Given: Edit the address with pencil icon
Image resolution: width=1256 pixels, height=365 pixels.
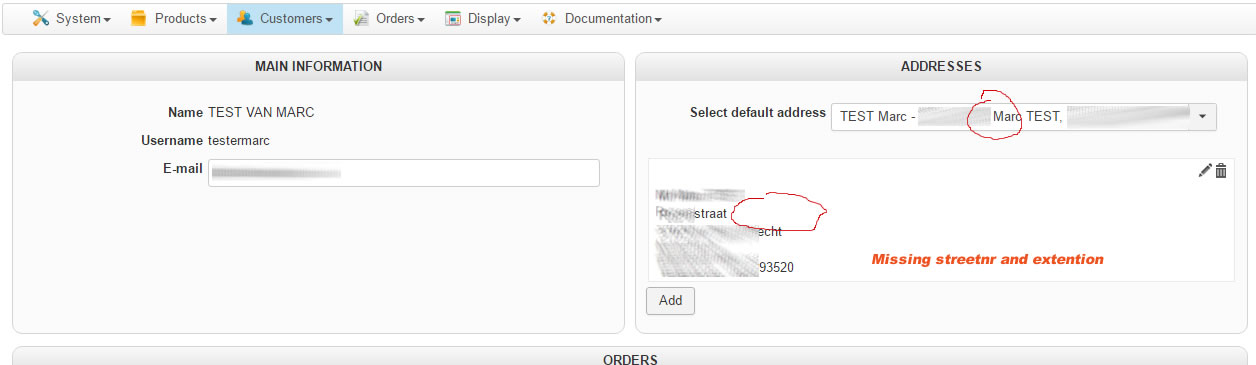Looking at the screenshot, I should 1205,171.
